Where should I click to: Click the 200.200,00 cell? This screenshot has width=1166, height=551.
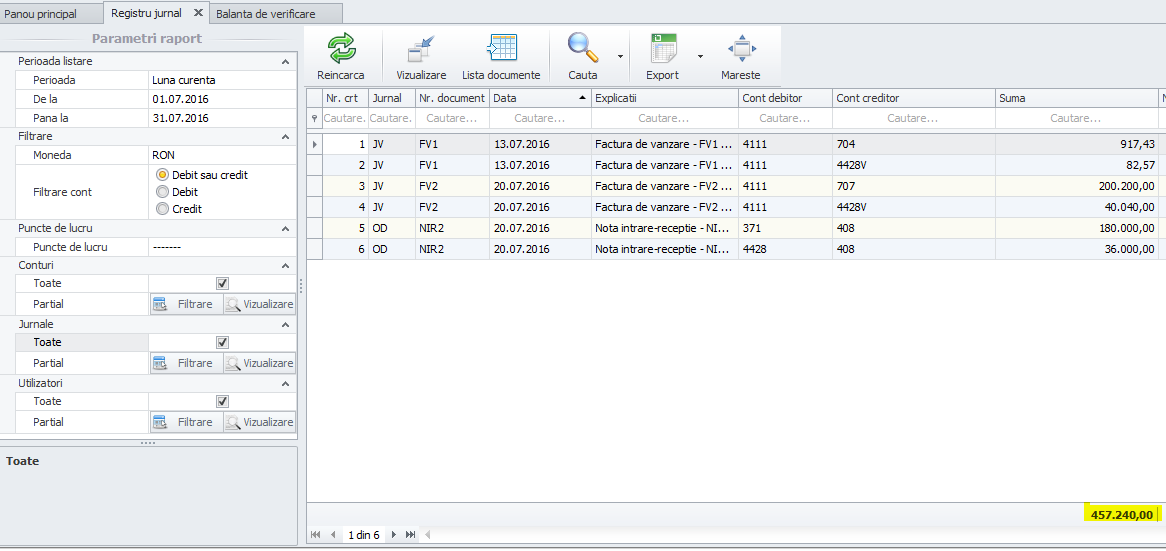(x=1077, y=186)
